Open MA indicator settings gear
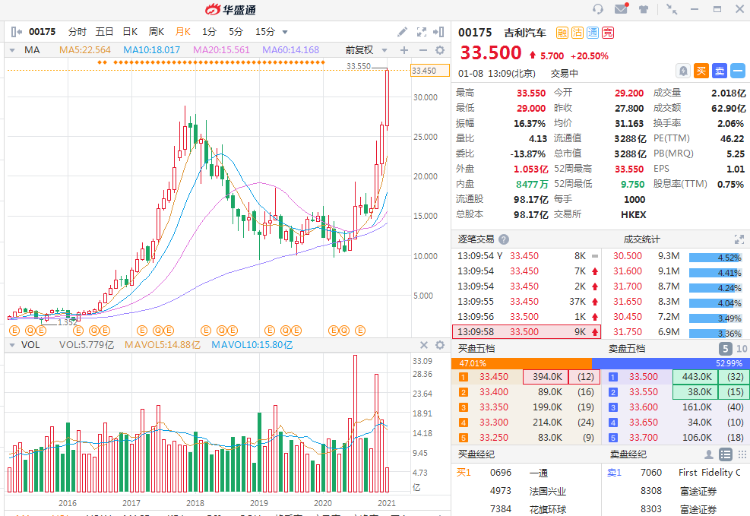 (x=440, y=50)
